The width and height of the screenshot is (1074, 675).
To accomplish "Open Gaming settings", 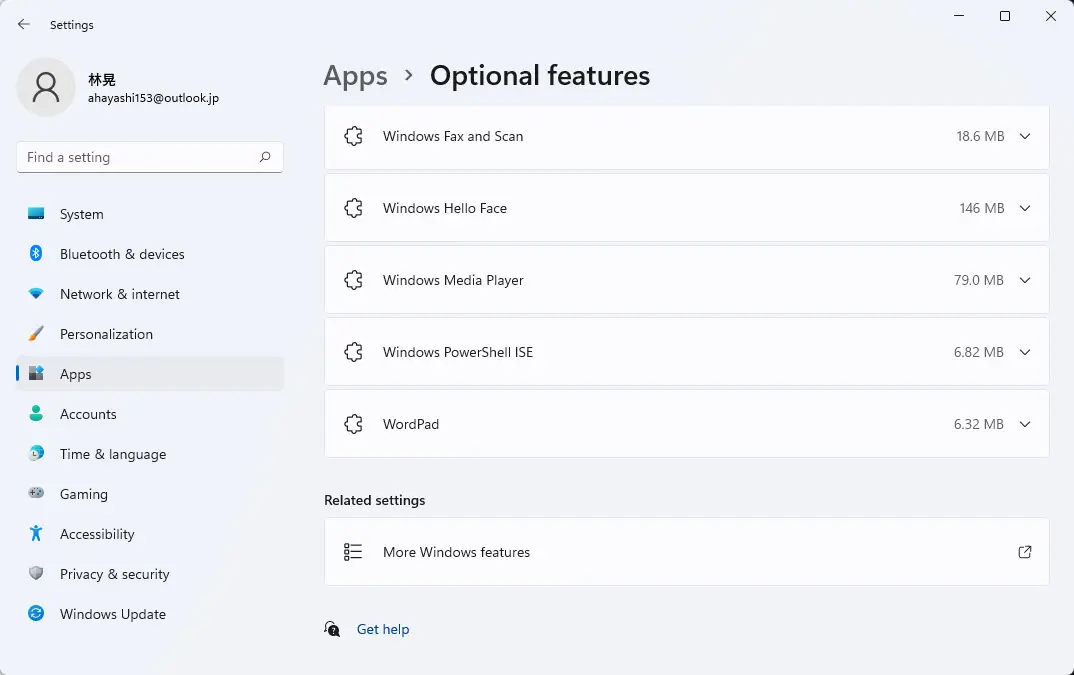I will tap(83, 494).
